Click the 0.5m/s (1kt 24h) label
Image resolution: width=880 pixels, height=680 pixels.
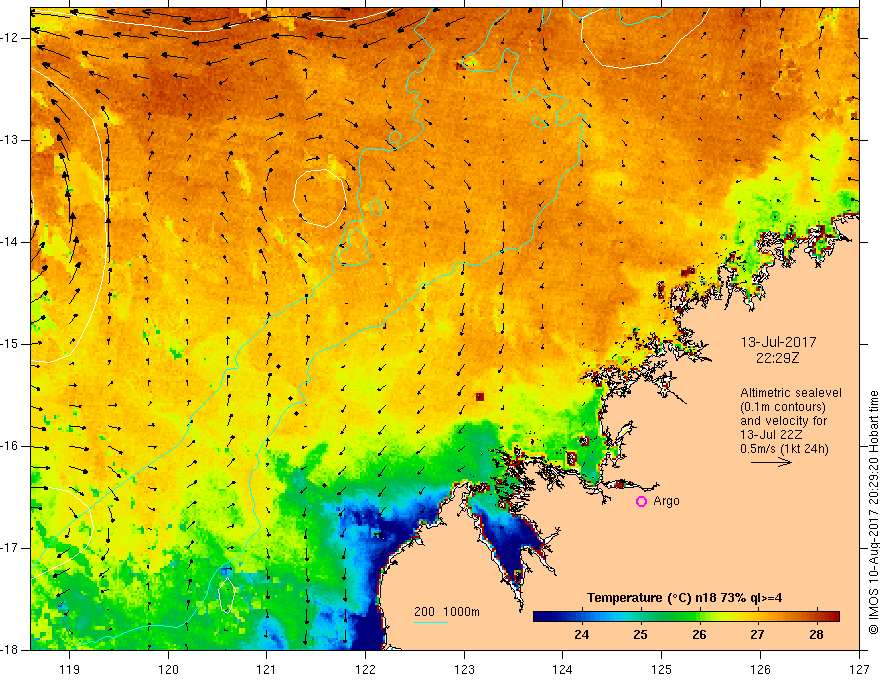click(784, 448)
